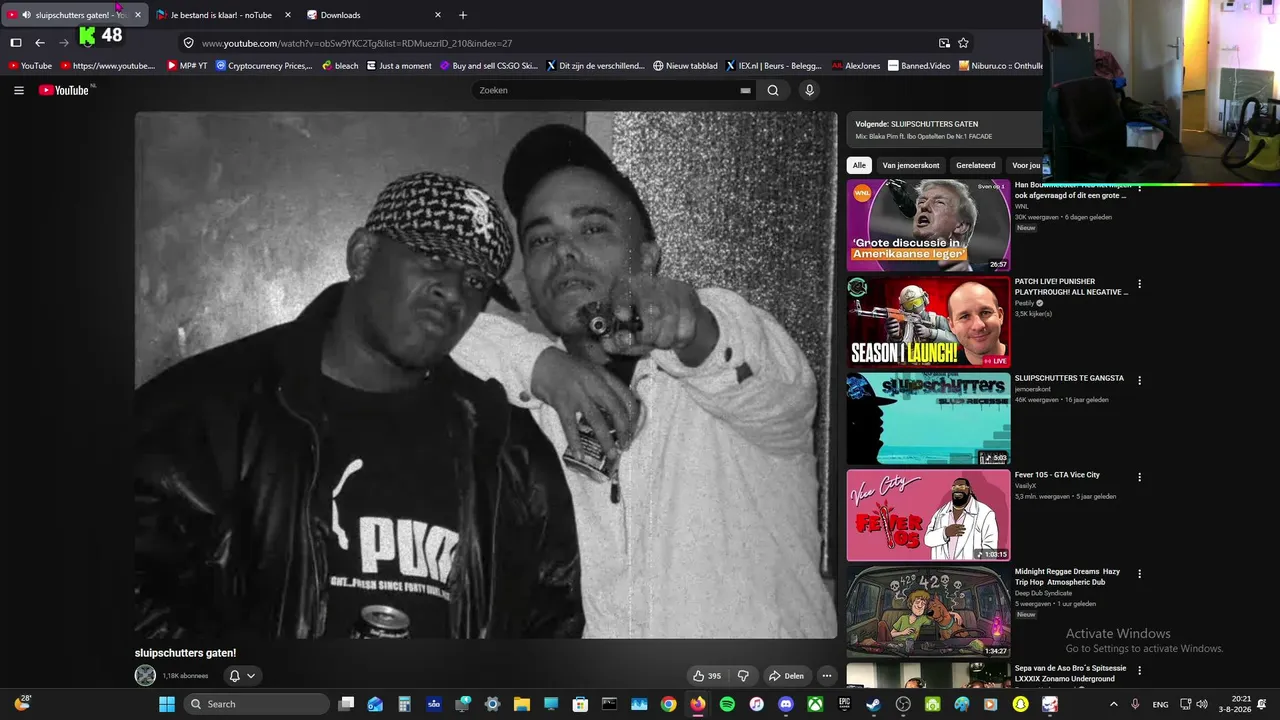The width and height of the screenshot is (1280, 720).
Task: Open Google Chrome from the taskbar
Action: [x=668, y=704]
